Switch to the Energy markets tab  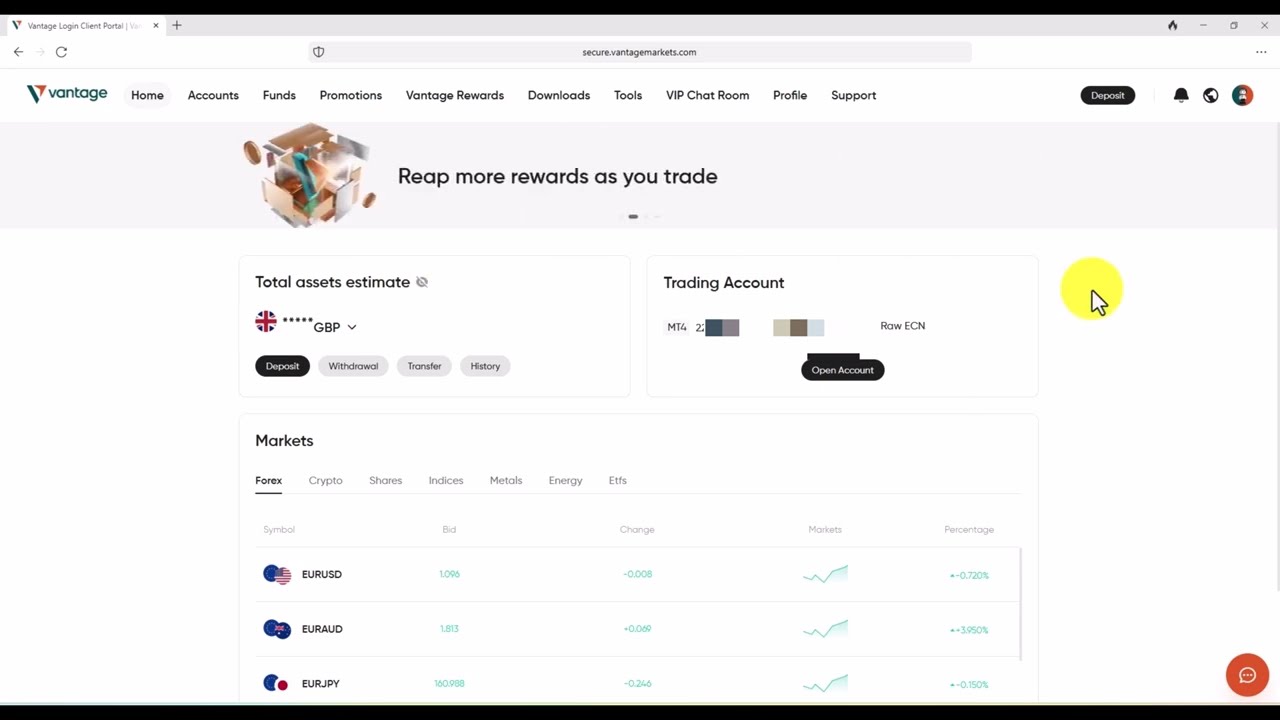click(x=565, y=481)
